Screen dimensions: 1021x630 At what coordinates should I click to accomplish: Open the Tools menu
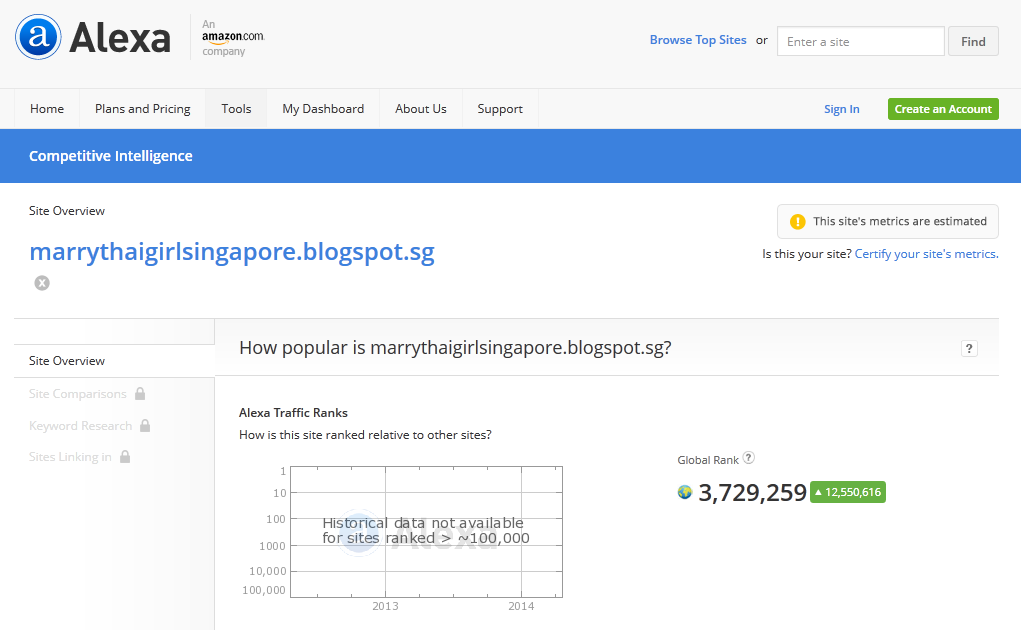236,109
